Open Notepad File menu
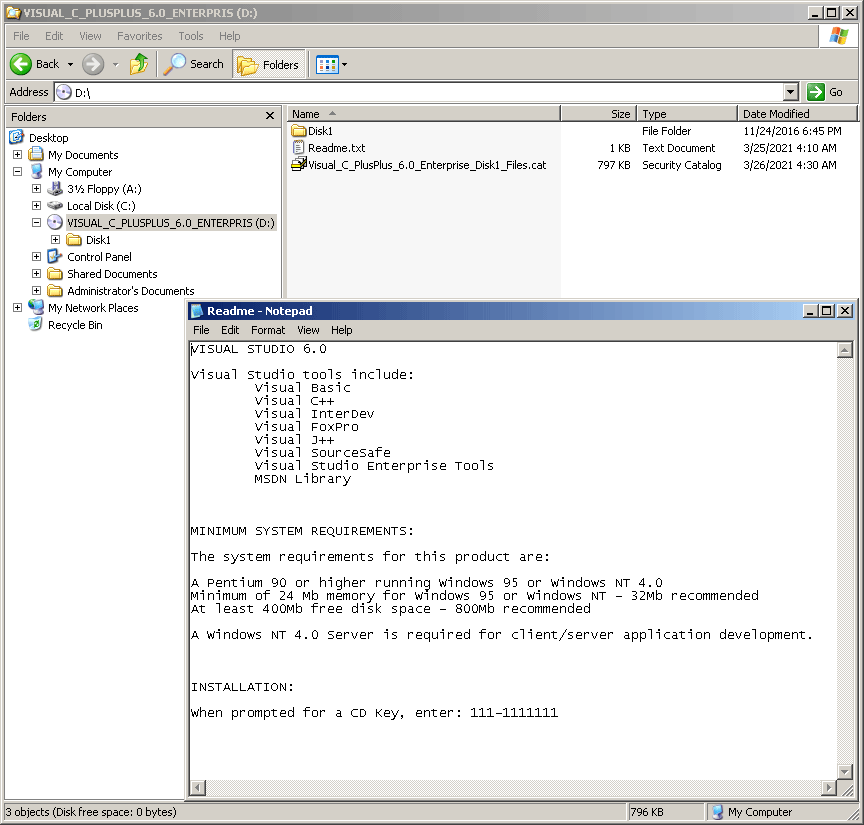 pyautogui.click(x=201, y=330)
